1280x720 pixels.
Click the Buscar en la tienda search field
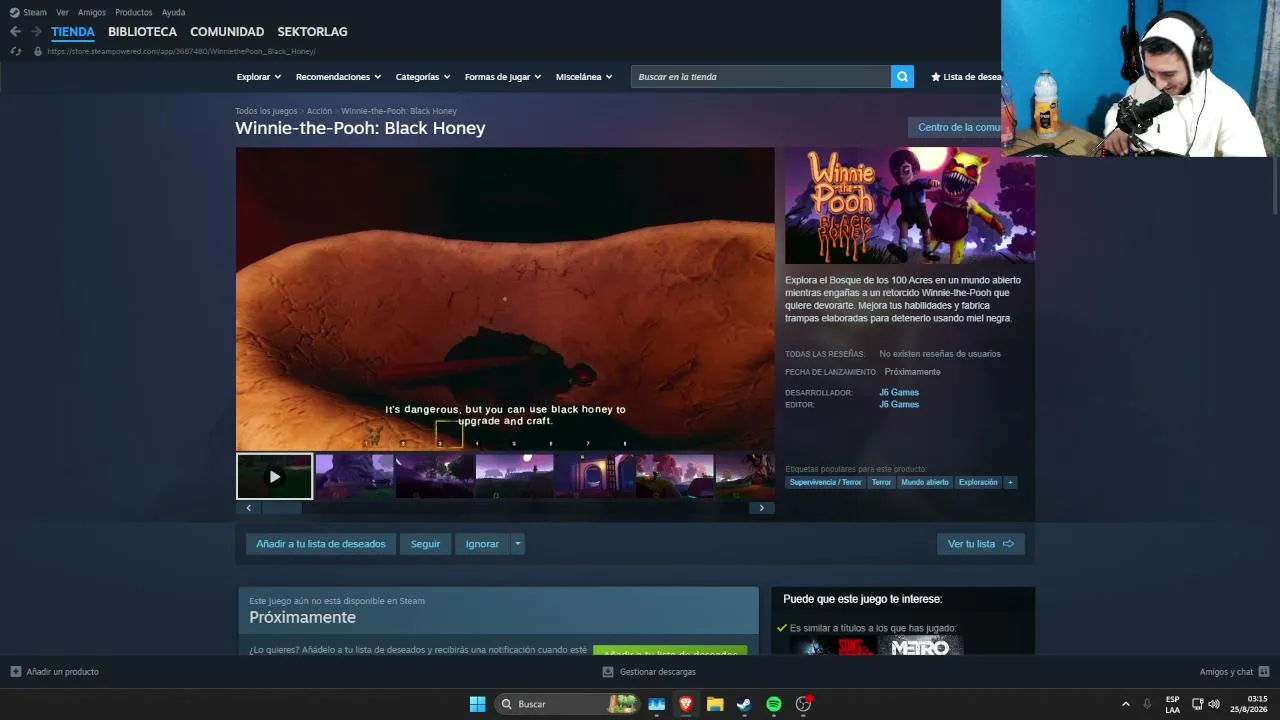coord(761,77)
